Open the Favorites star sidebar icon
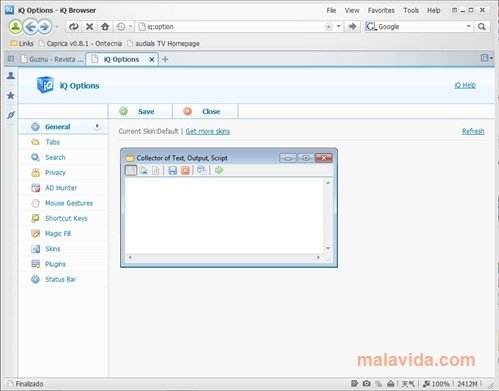Viewport: 499px width, 391px height. point(11,96)
